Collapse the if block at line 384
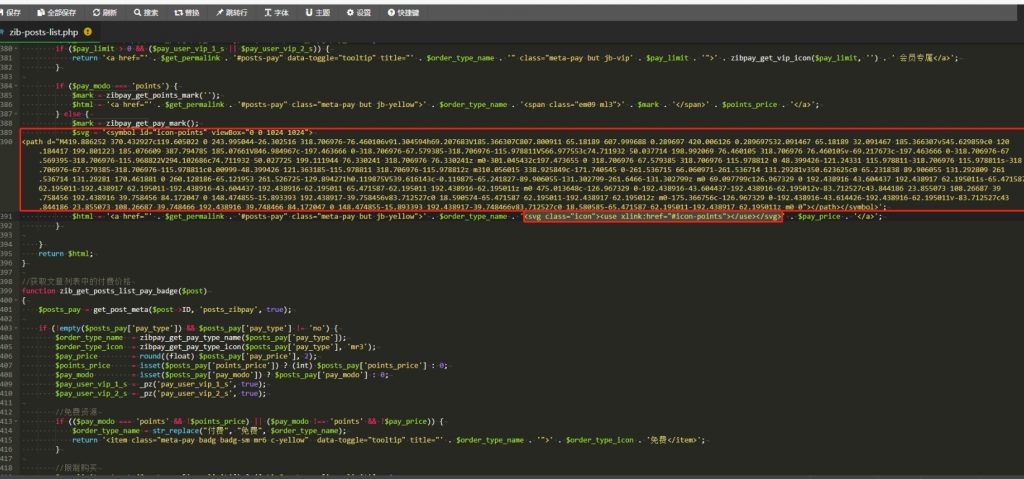This screenshot has height=479, width=1024. [16, 86]
